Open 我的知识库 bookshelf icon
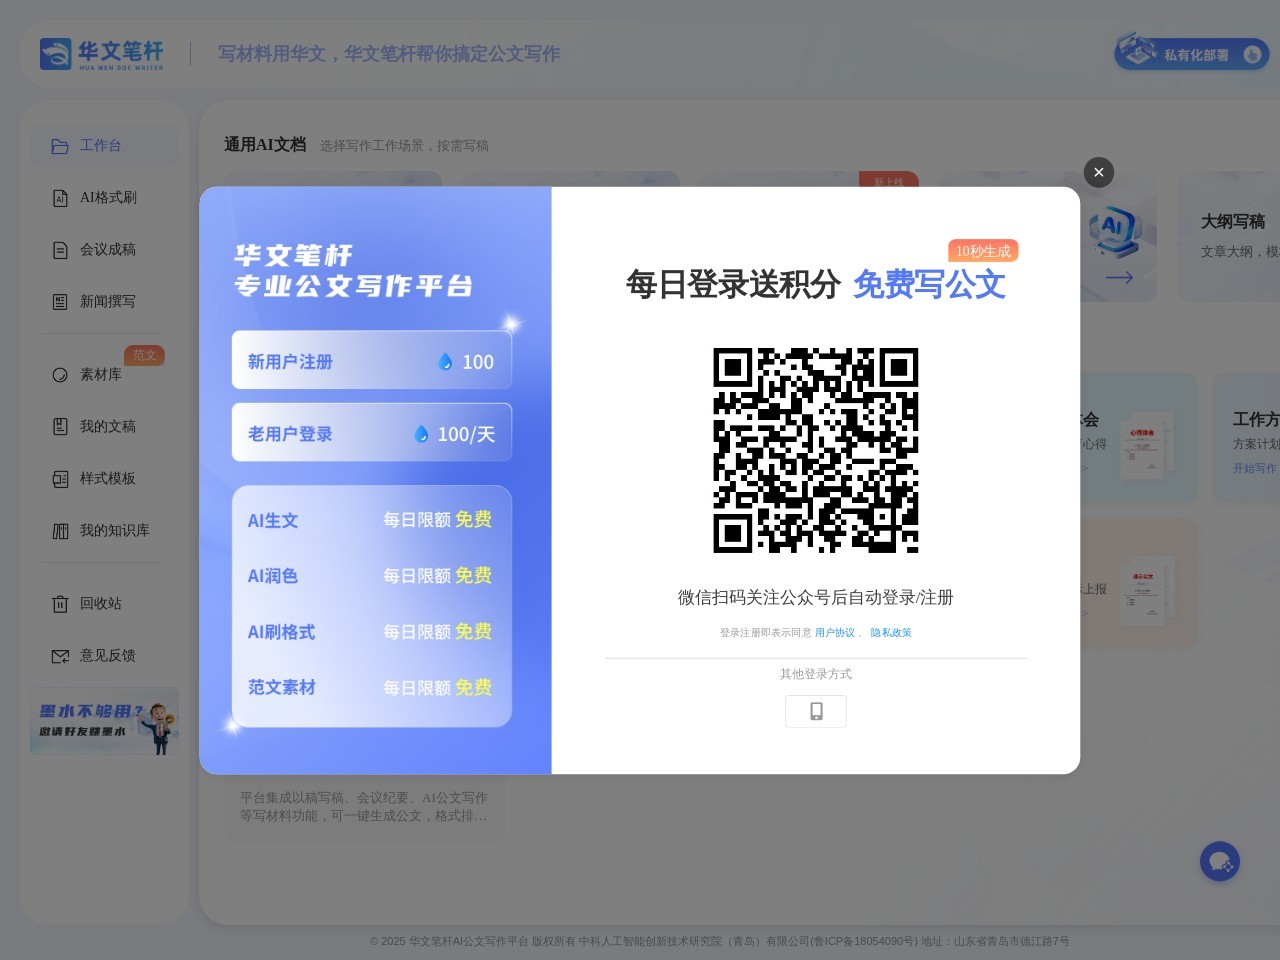 60,531
